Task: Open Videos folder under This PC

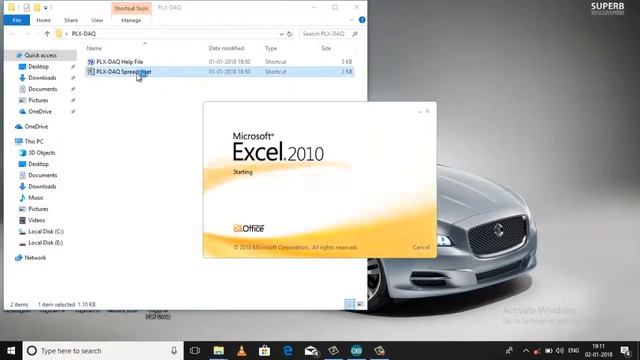Action: point(36,220)
